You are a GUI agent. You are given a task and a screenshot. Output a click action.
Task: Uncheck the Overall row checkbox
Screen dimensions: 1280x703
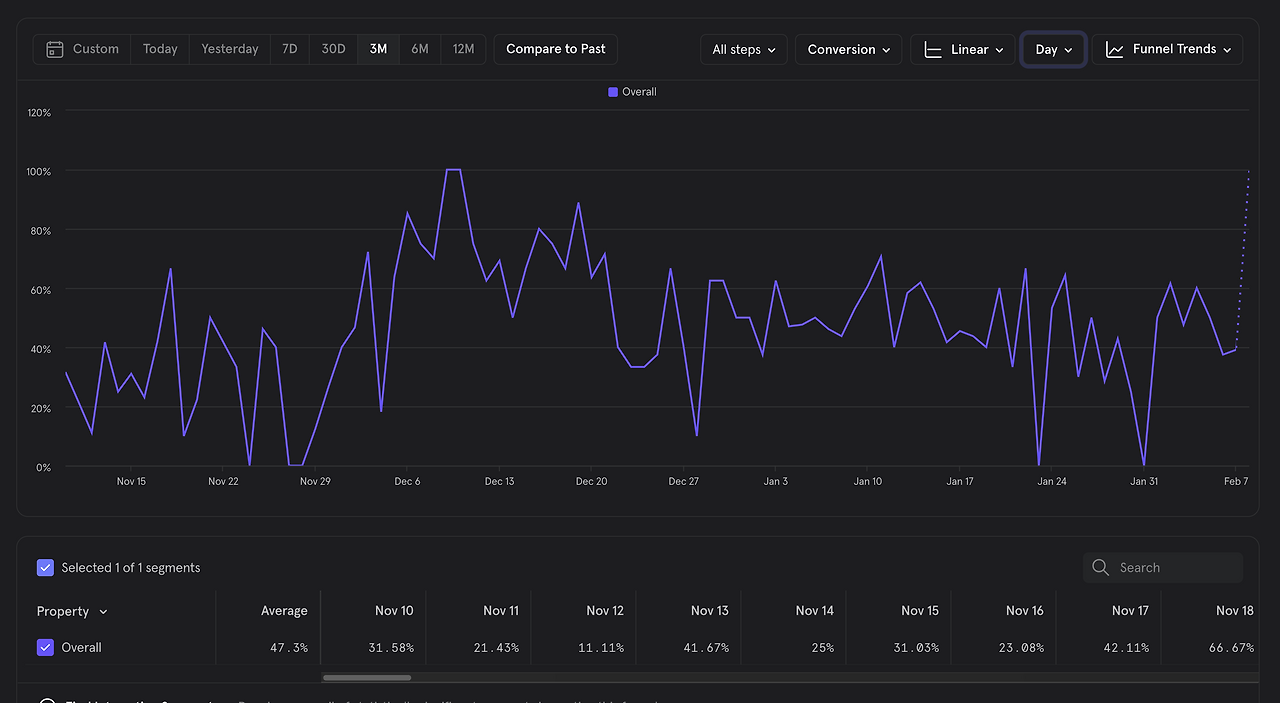tap(45, 647)
